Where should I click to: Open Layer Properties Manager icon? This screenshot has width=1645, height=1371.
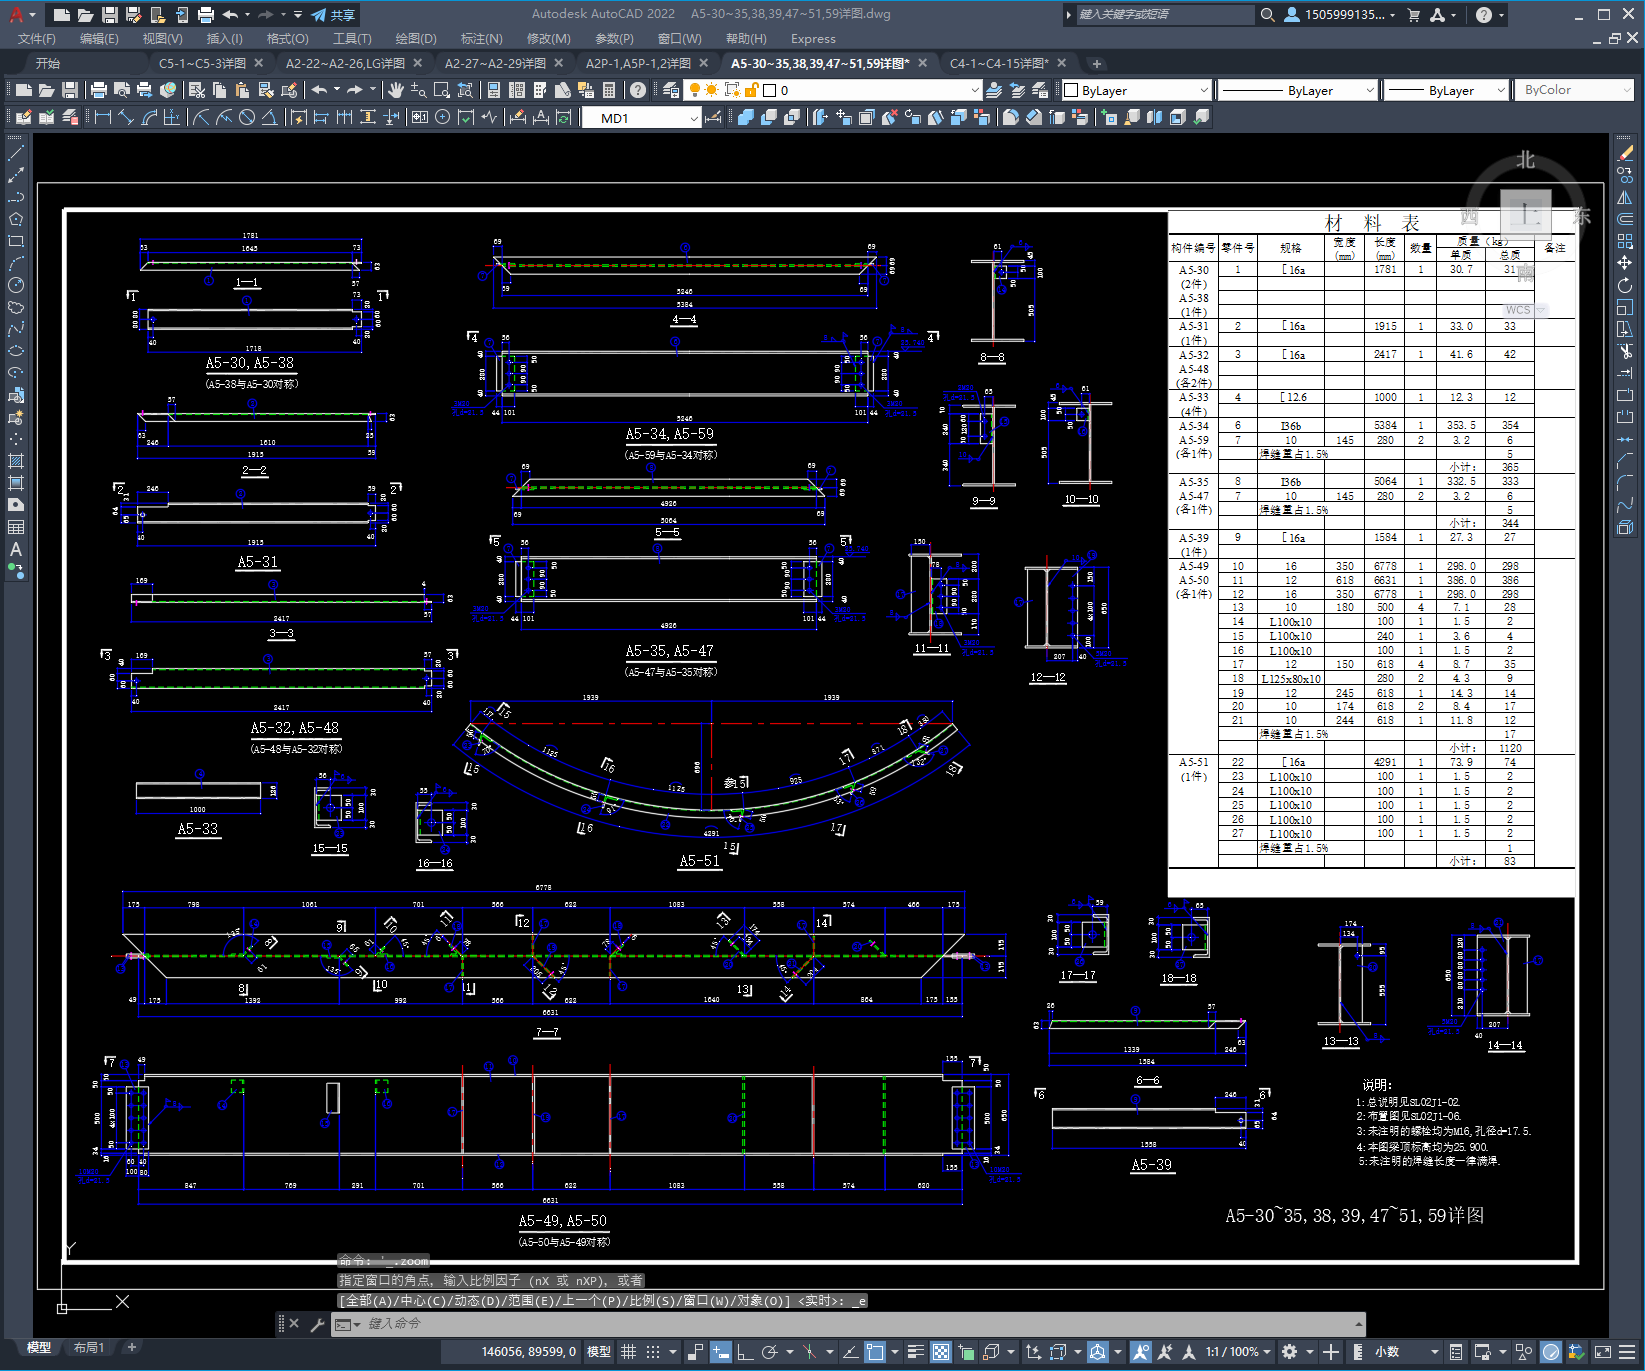(671, 90)
